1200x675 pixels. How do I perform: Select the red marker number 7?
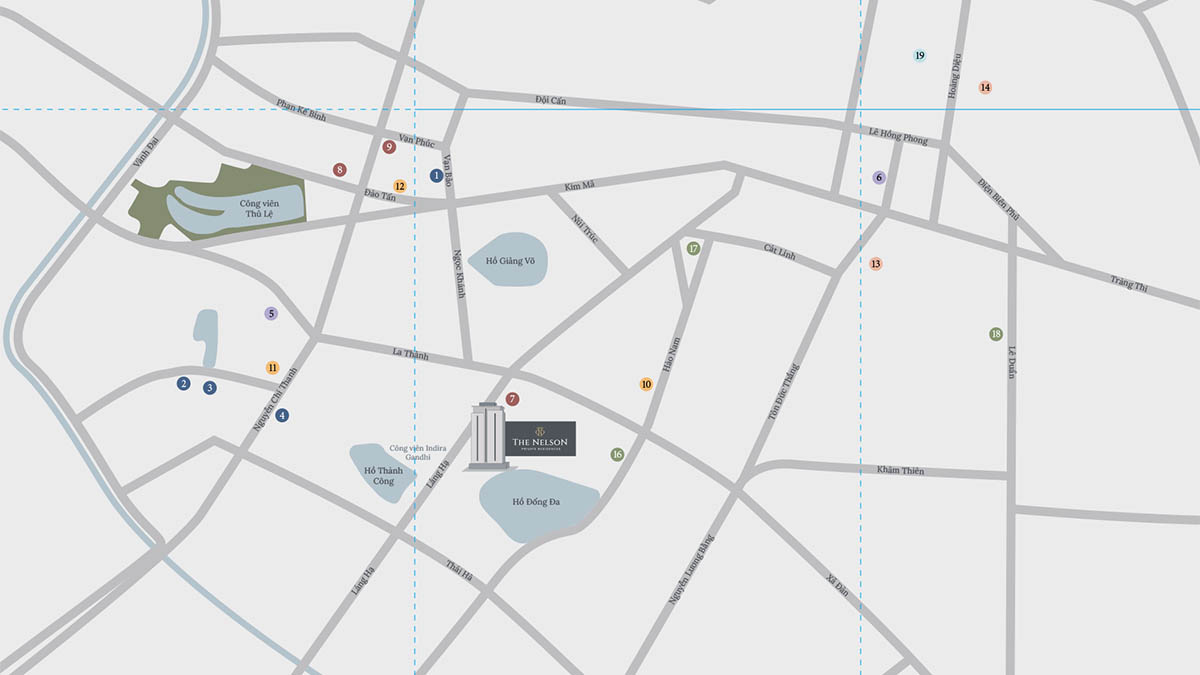coord(512,399)
